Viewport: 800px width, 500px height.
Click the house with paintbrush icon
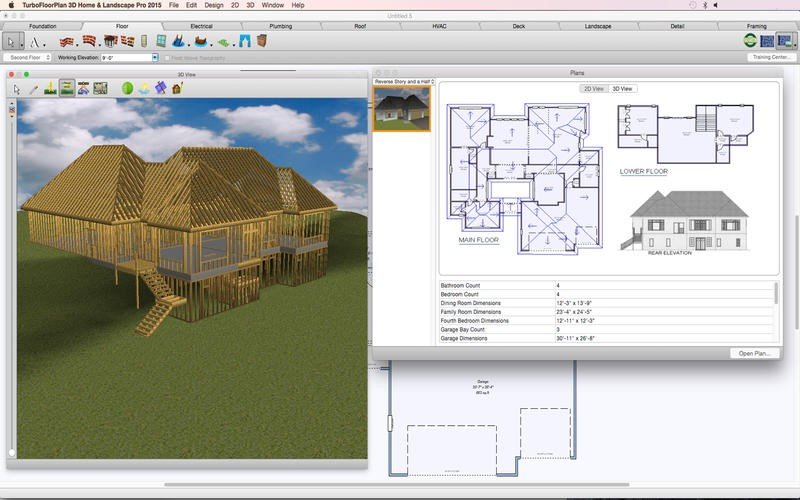[177, 88]
